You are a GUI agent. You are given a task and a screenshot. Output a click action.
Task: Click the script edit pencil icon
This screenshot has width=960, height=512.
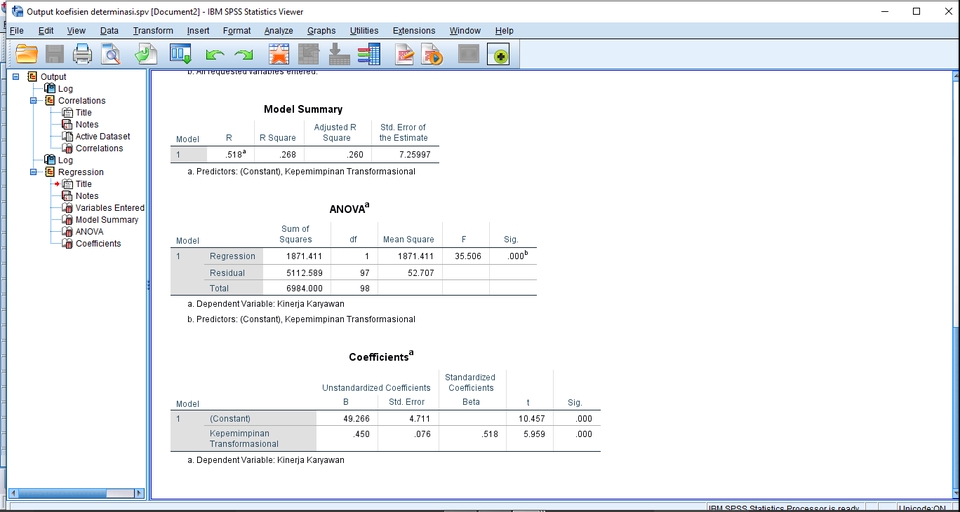[405, 55]
